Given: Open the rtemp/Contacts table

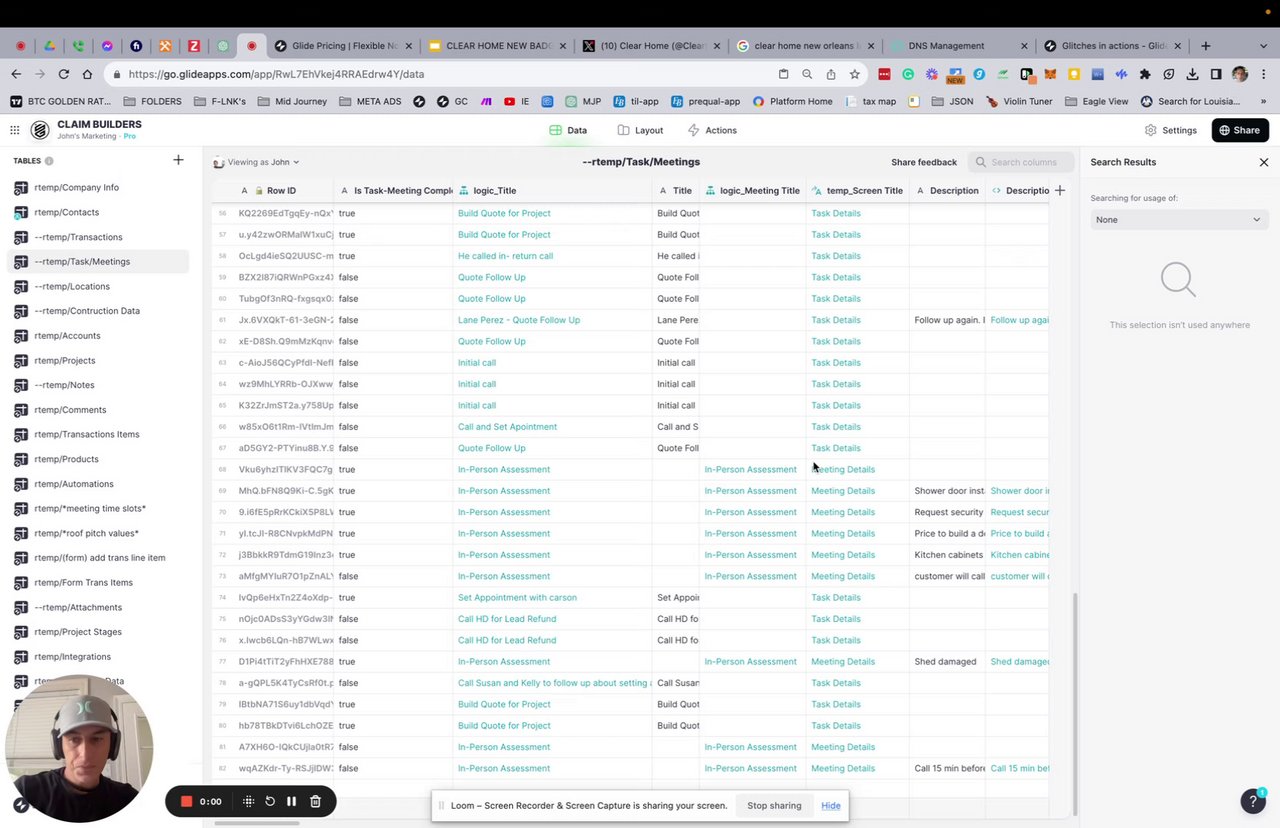Looking at the screenshot, I should [x=98, y=212].
